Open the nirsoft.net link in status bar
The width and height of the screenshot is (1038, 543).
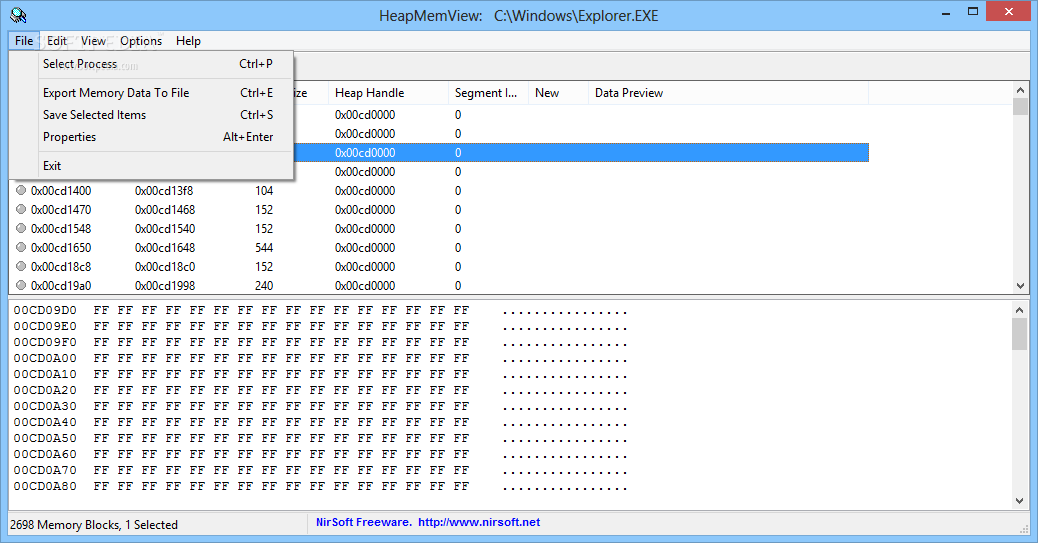(x=479, y=522)
